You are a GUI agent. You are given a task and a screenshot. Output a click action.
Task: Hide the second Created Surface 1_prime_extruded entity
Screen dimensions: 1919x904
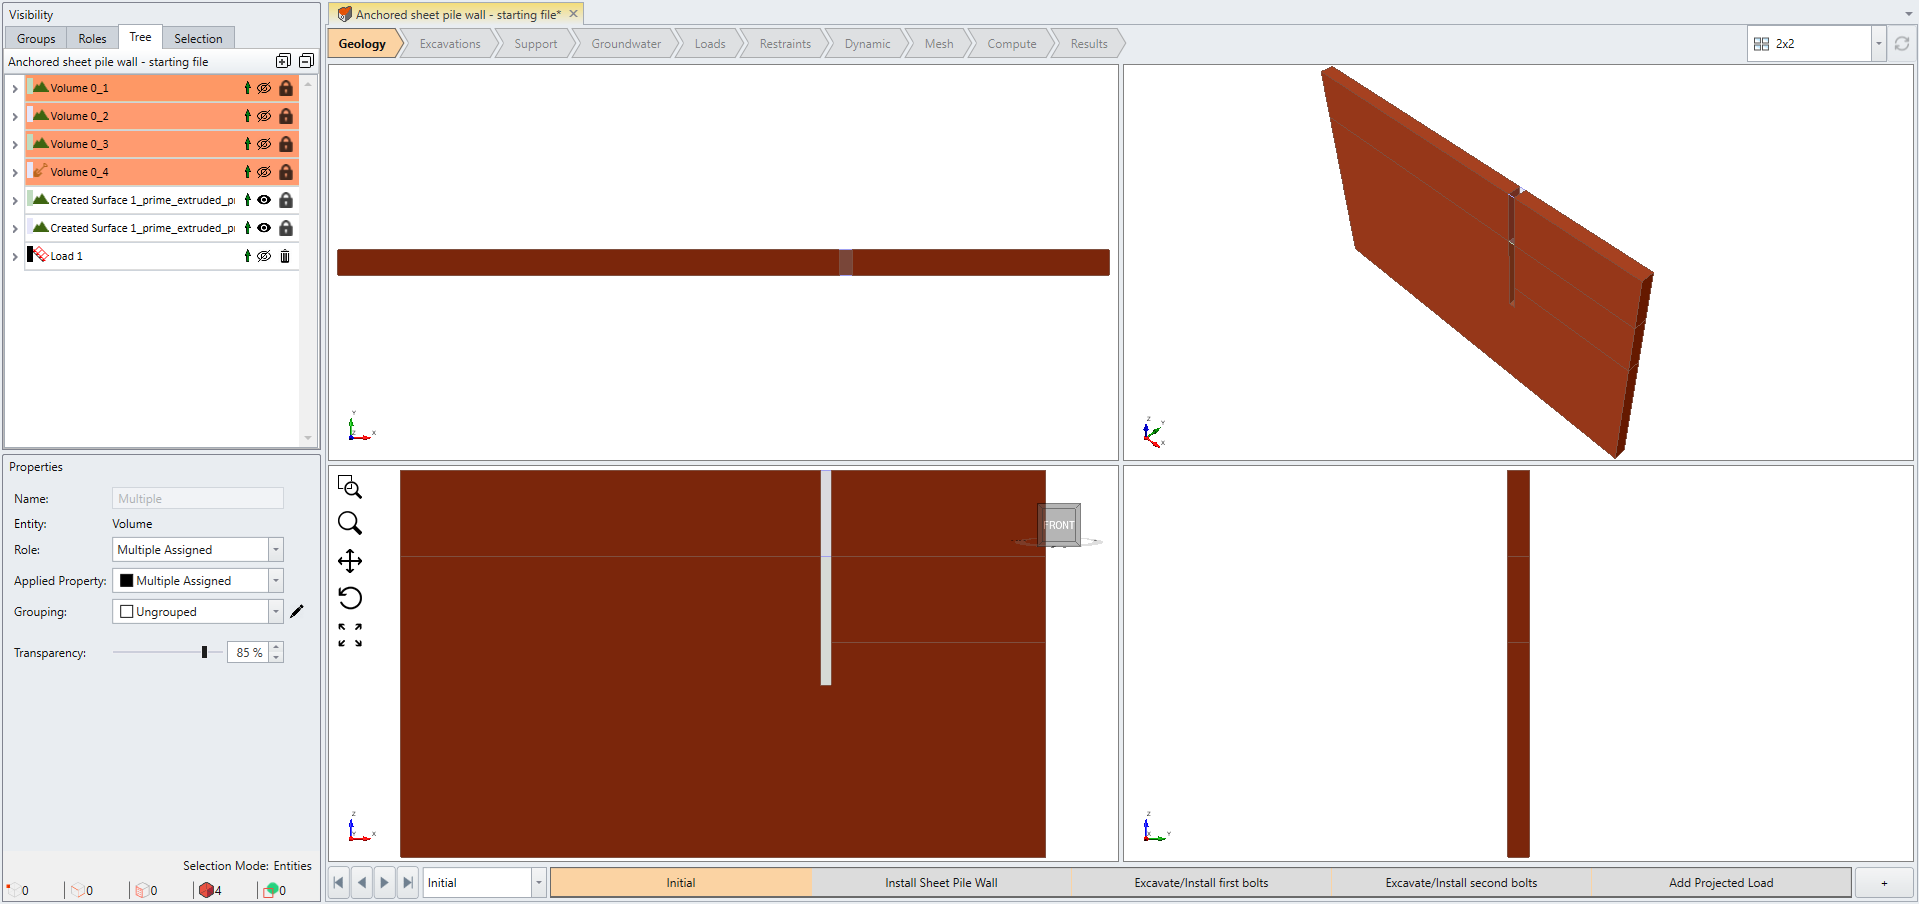coord(264,228)
